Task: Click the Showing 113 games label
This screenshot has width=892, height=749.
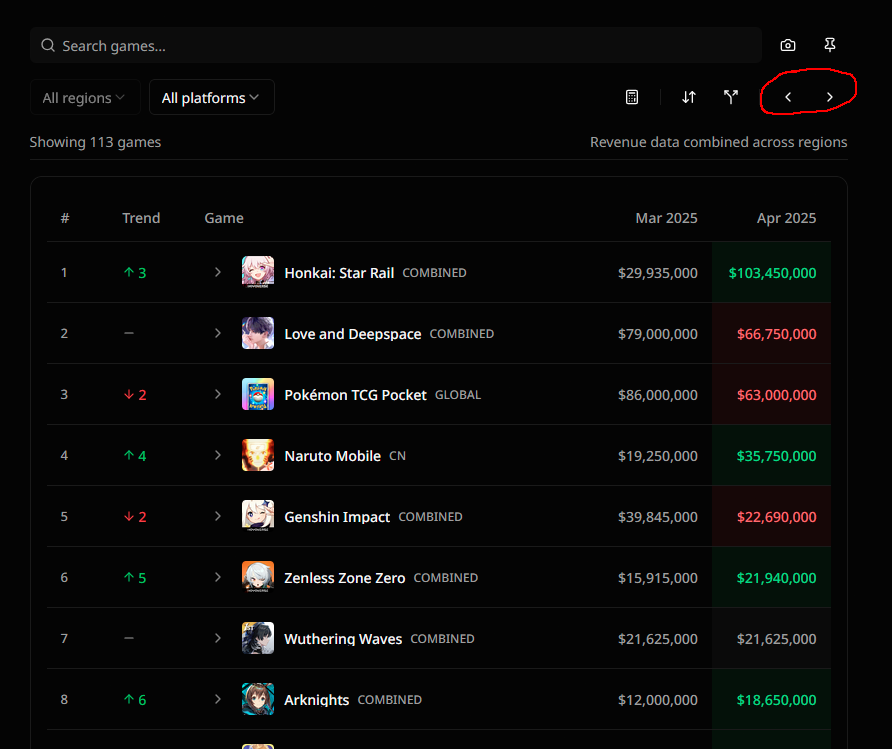Action: click(95, 142)
